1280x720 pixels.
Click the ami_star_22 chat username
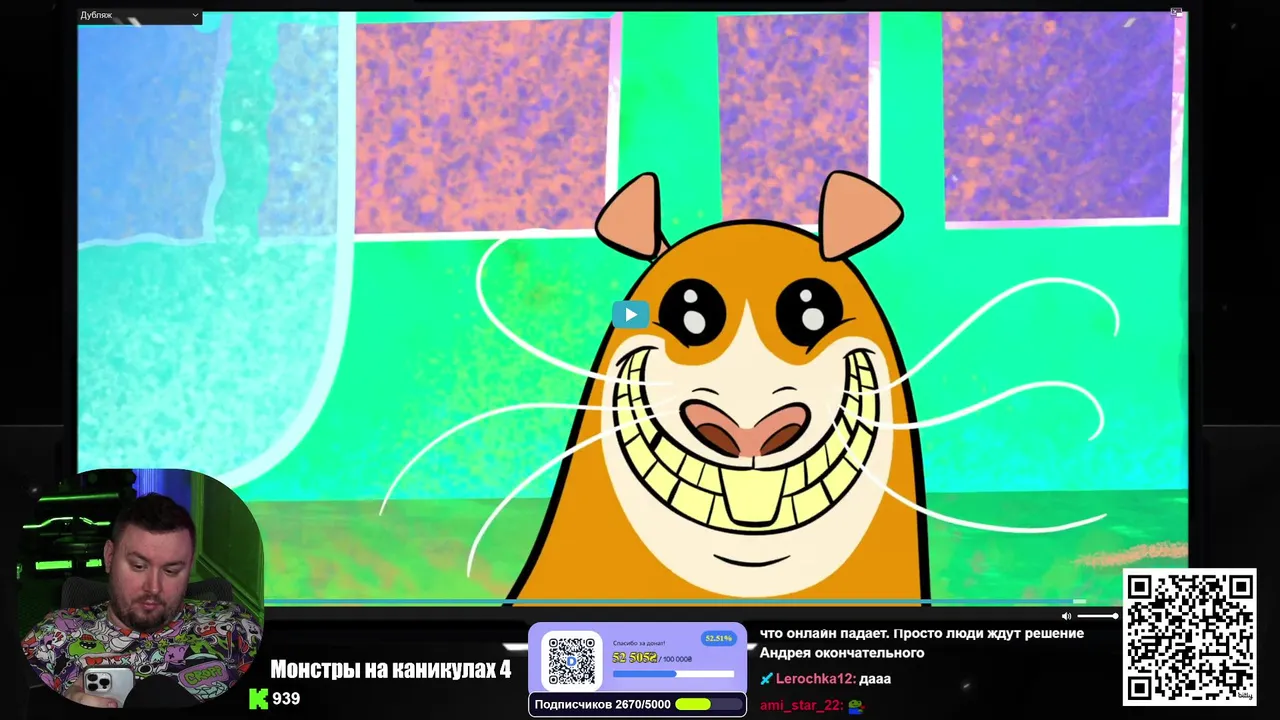800,705
